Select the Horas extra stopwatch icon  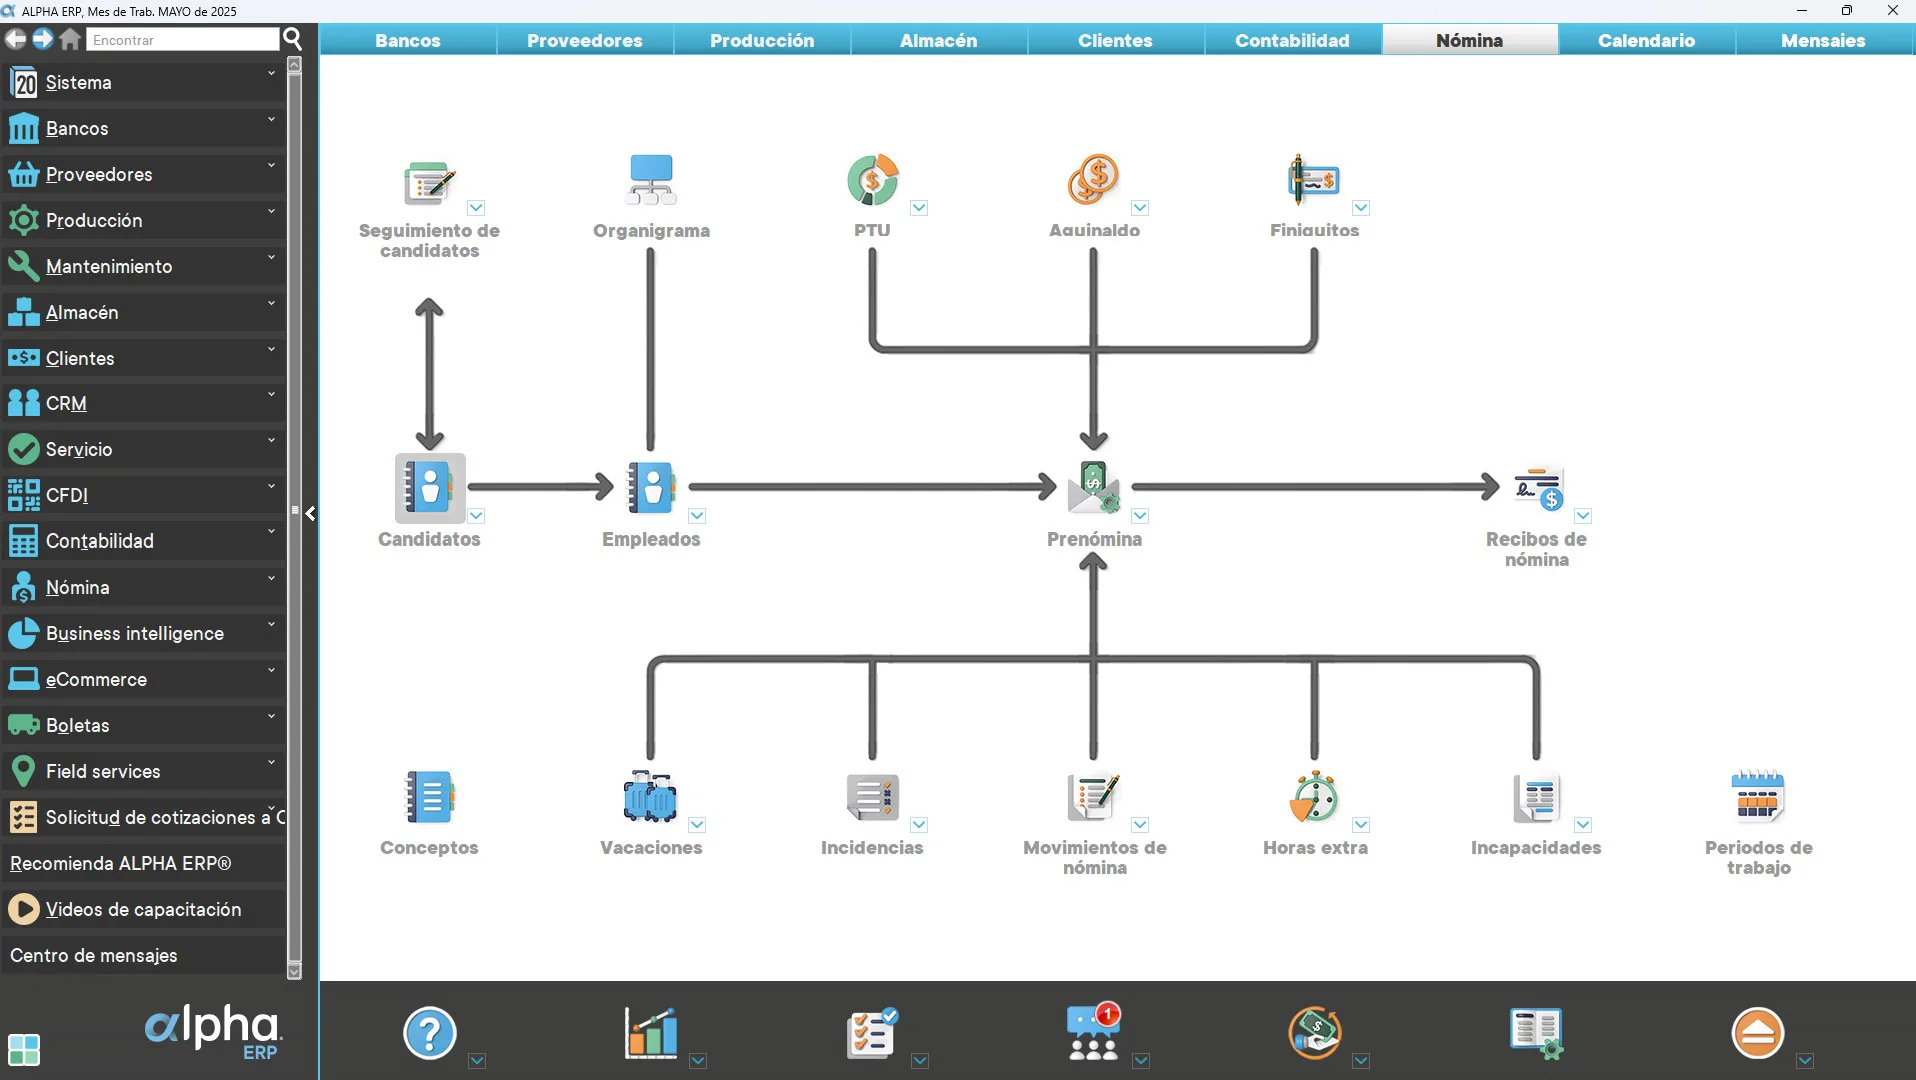pyautogui.click(x=1314, y=797)
